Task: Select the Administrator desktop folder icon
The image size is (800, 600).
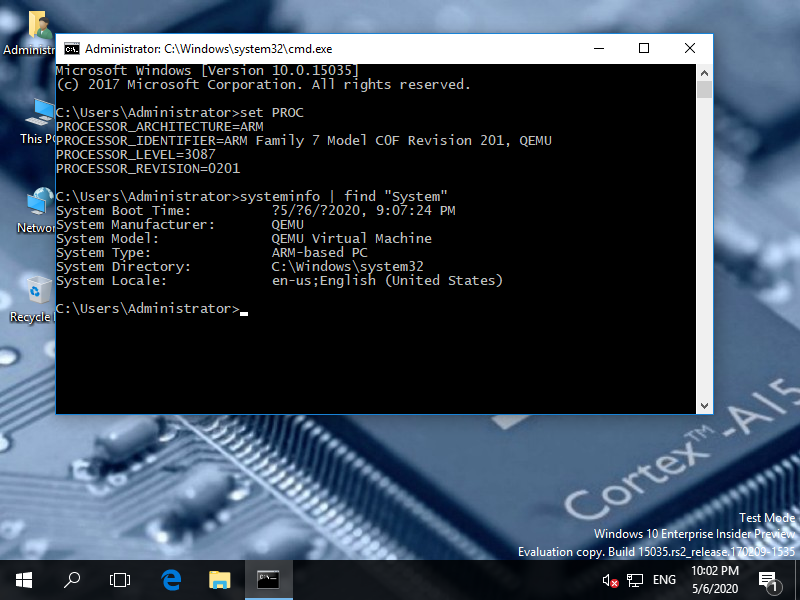Action: (29, 33)
